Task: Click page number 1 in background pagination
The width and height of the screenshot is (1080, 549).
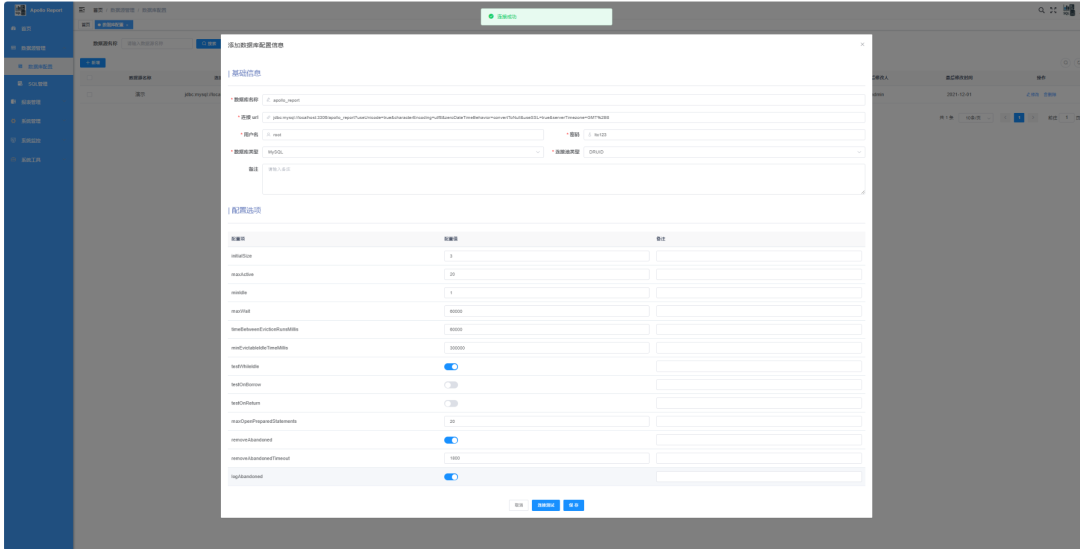Action: pyautogui.click(x=1019, y=118)
